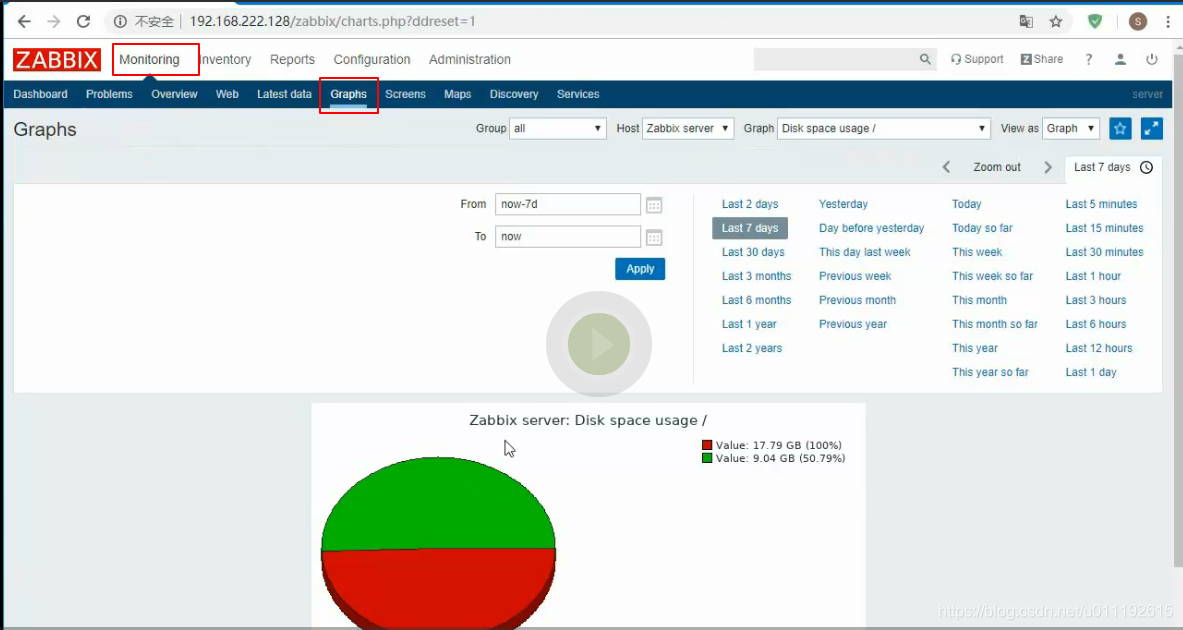This screenshot has width=1183, height=630.
Task: Click the browser address bar URL
Action: pos(332,21)
